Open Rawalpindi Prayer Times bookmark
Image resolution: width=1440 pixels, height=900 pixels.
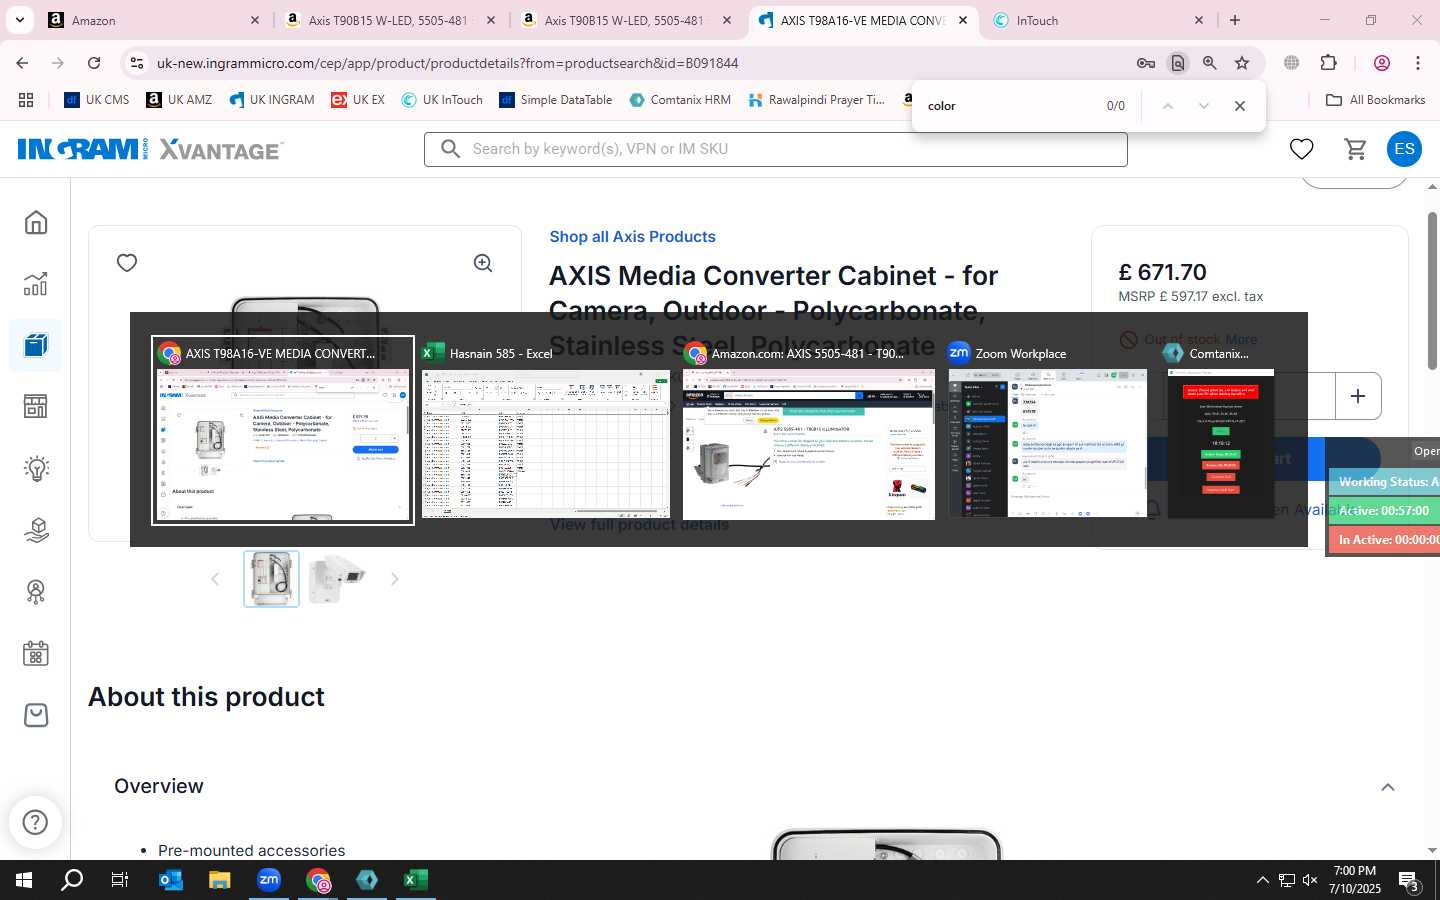[x=816, y=100]
